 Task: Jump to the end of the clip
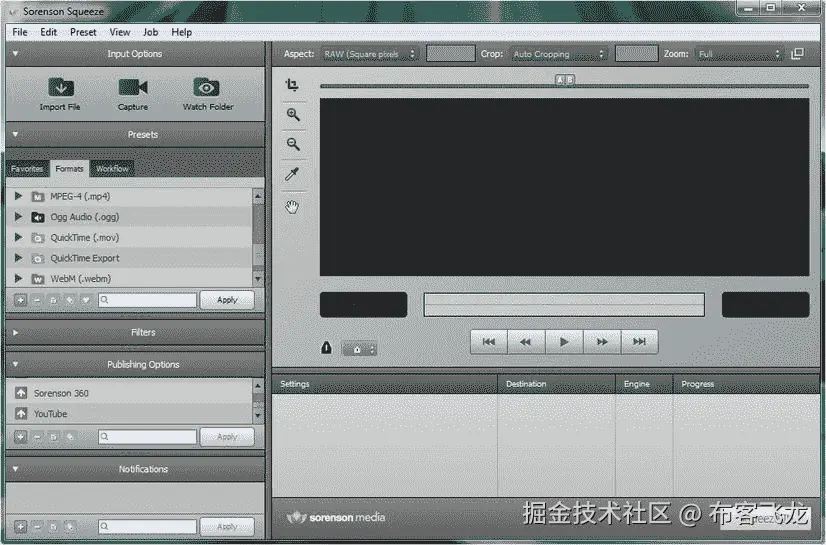(x=640, y=342)
